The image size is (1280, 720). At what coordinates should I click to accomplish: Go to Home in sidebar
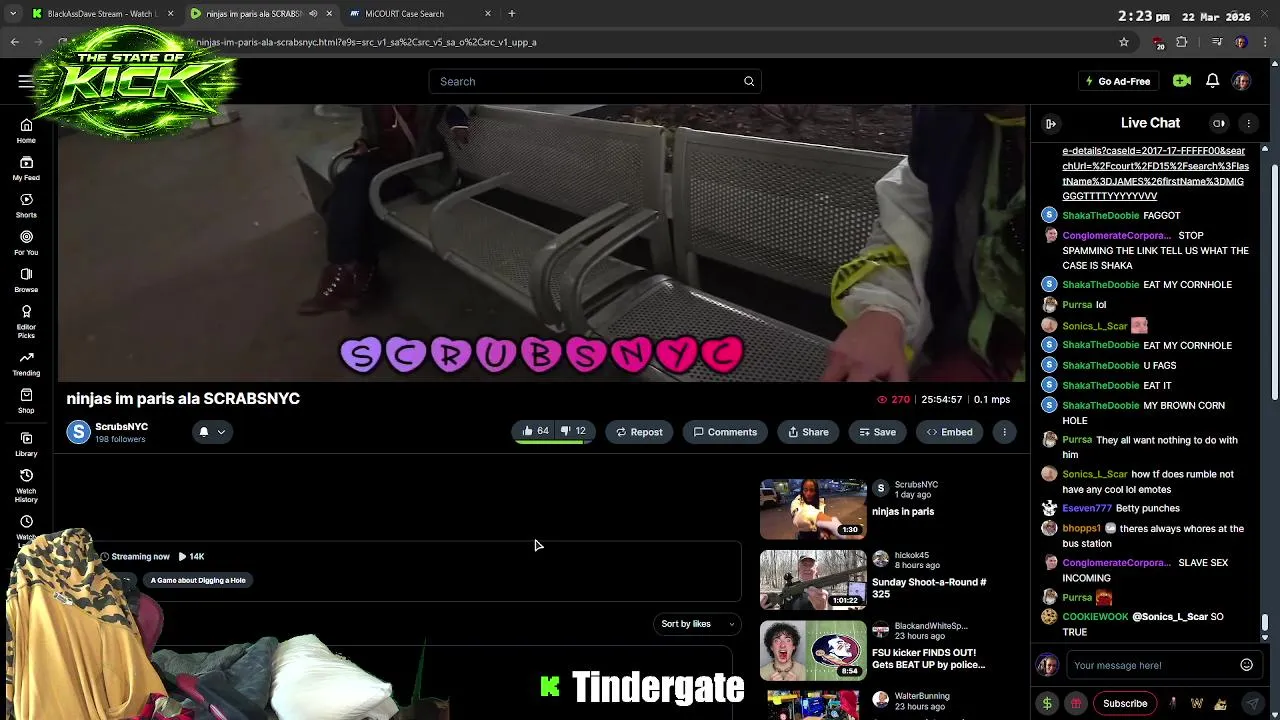(26, 131)
